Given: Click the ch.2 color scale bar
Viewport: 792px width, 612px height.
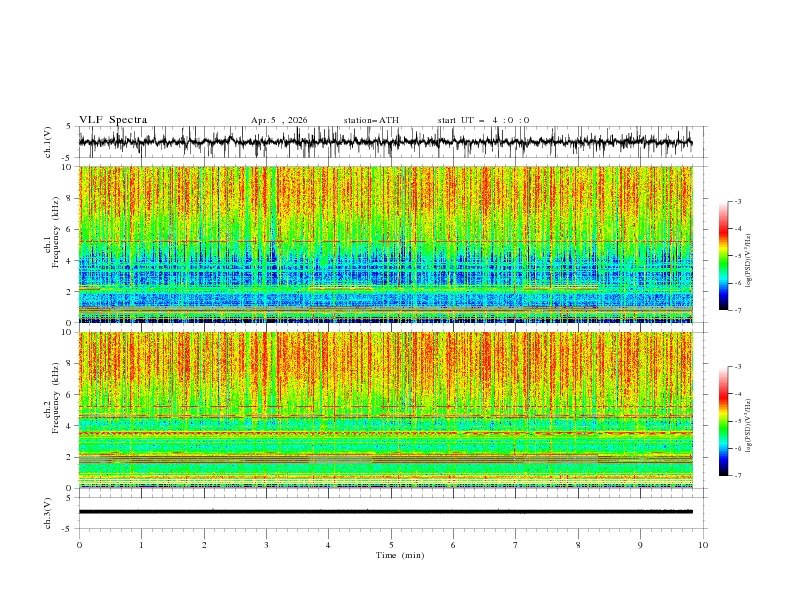Looking at the screenshot, I should 724,421.
